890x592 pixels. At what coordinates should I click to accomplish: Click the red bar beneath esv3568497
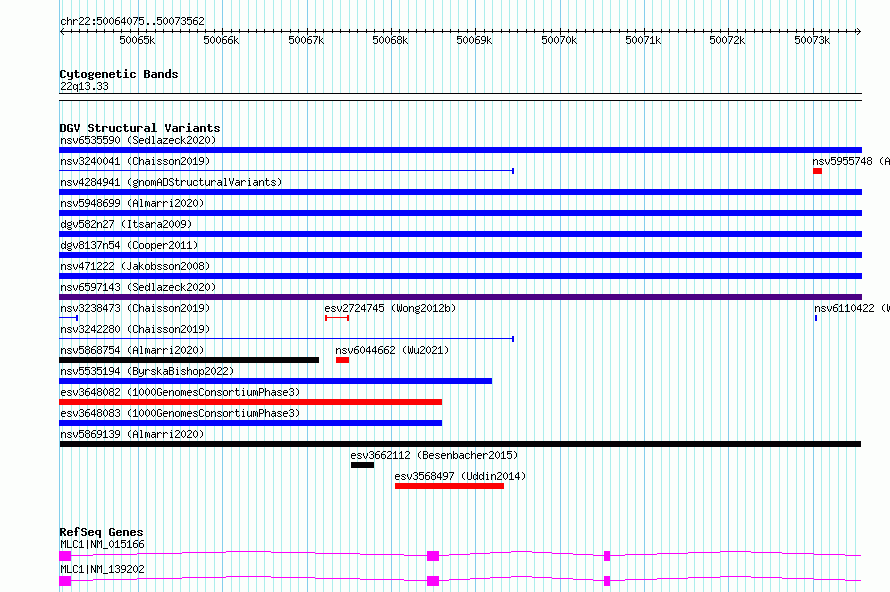coord(449,486)
